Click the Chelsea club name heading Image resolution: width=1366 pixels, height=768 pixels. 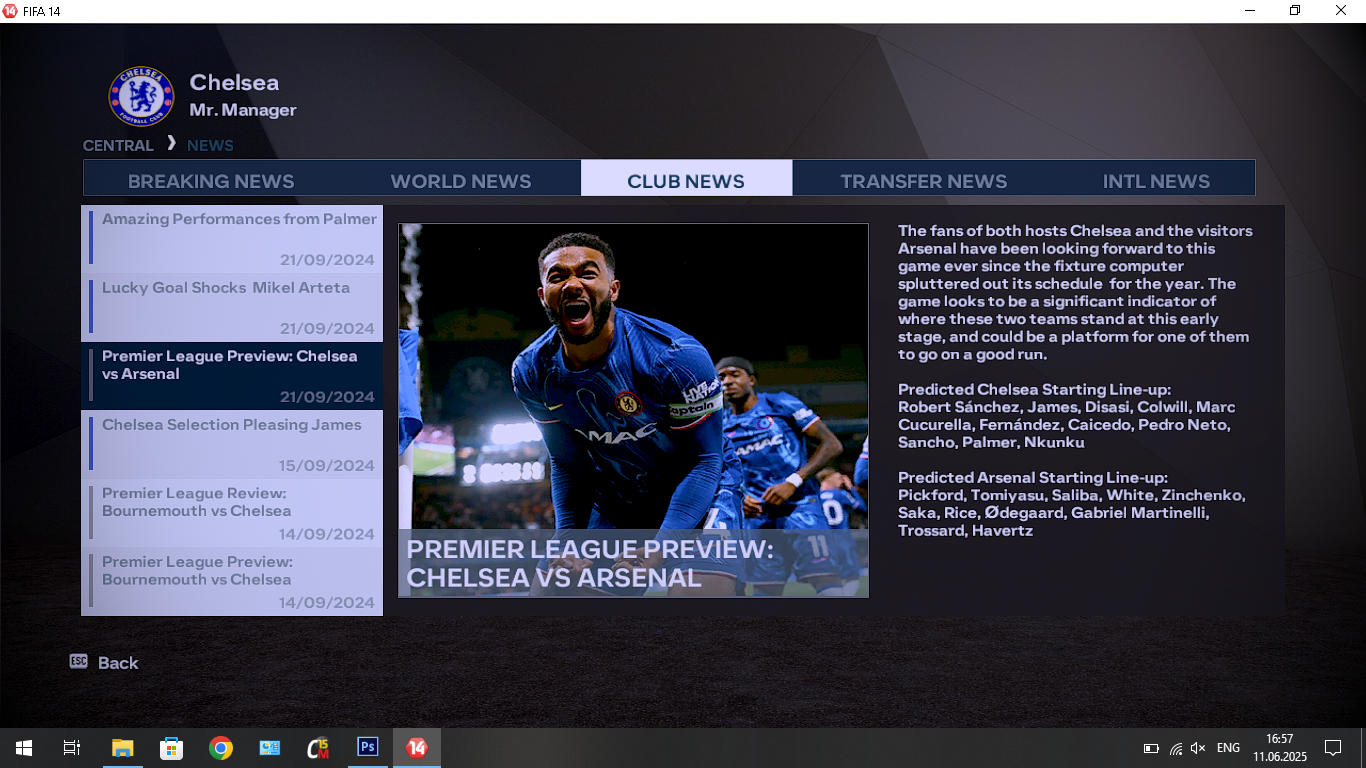(x=234, y=82)
